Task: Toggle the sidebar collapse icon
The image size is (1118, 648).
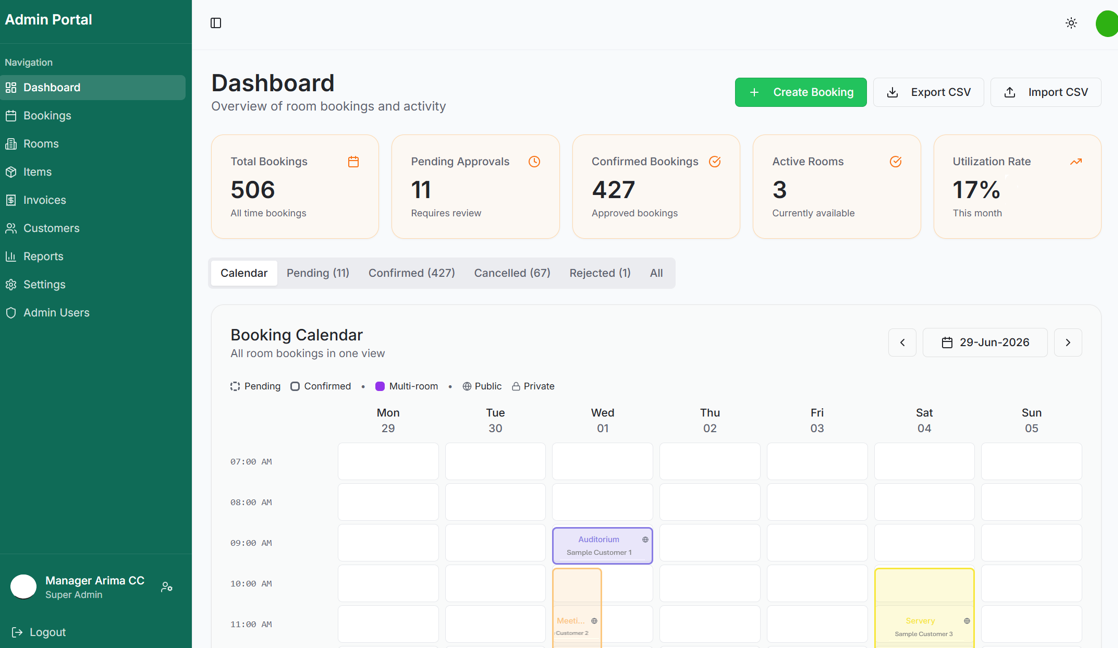Action: click(215, 23)
